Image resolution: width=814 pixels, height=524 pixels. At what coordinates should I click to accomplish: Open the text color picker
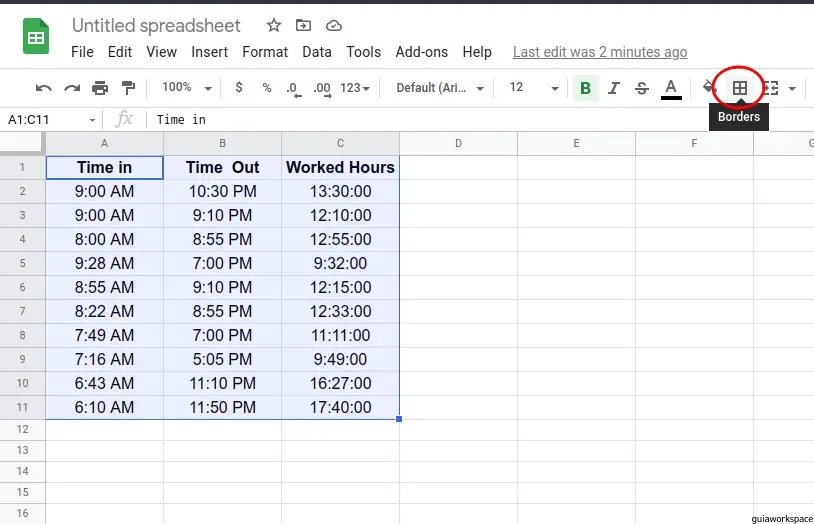click(x=671, y=88)
